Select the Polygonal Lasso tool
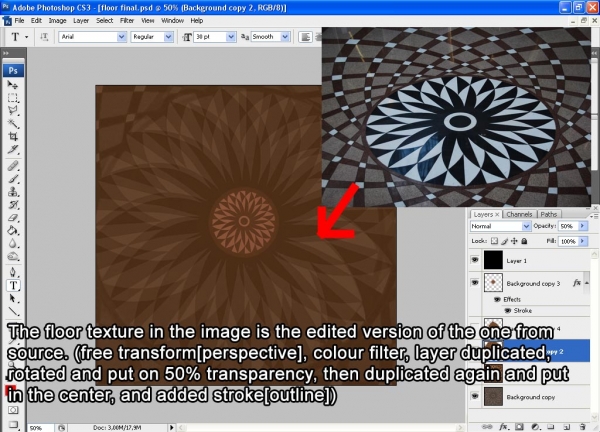 point(13,111)
